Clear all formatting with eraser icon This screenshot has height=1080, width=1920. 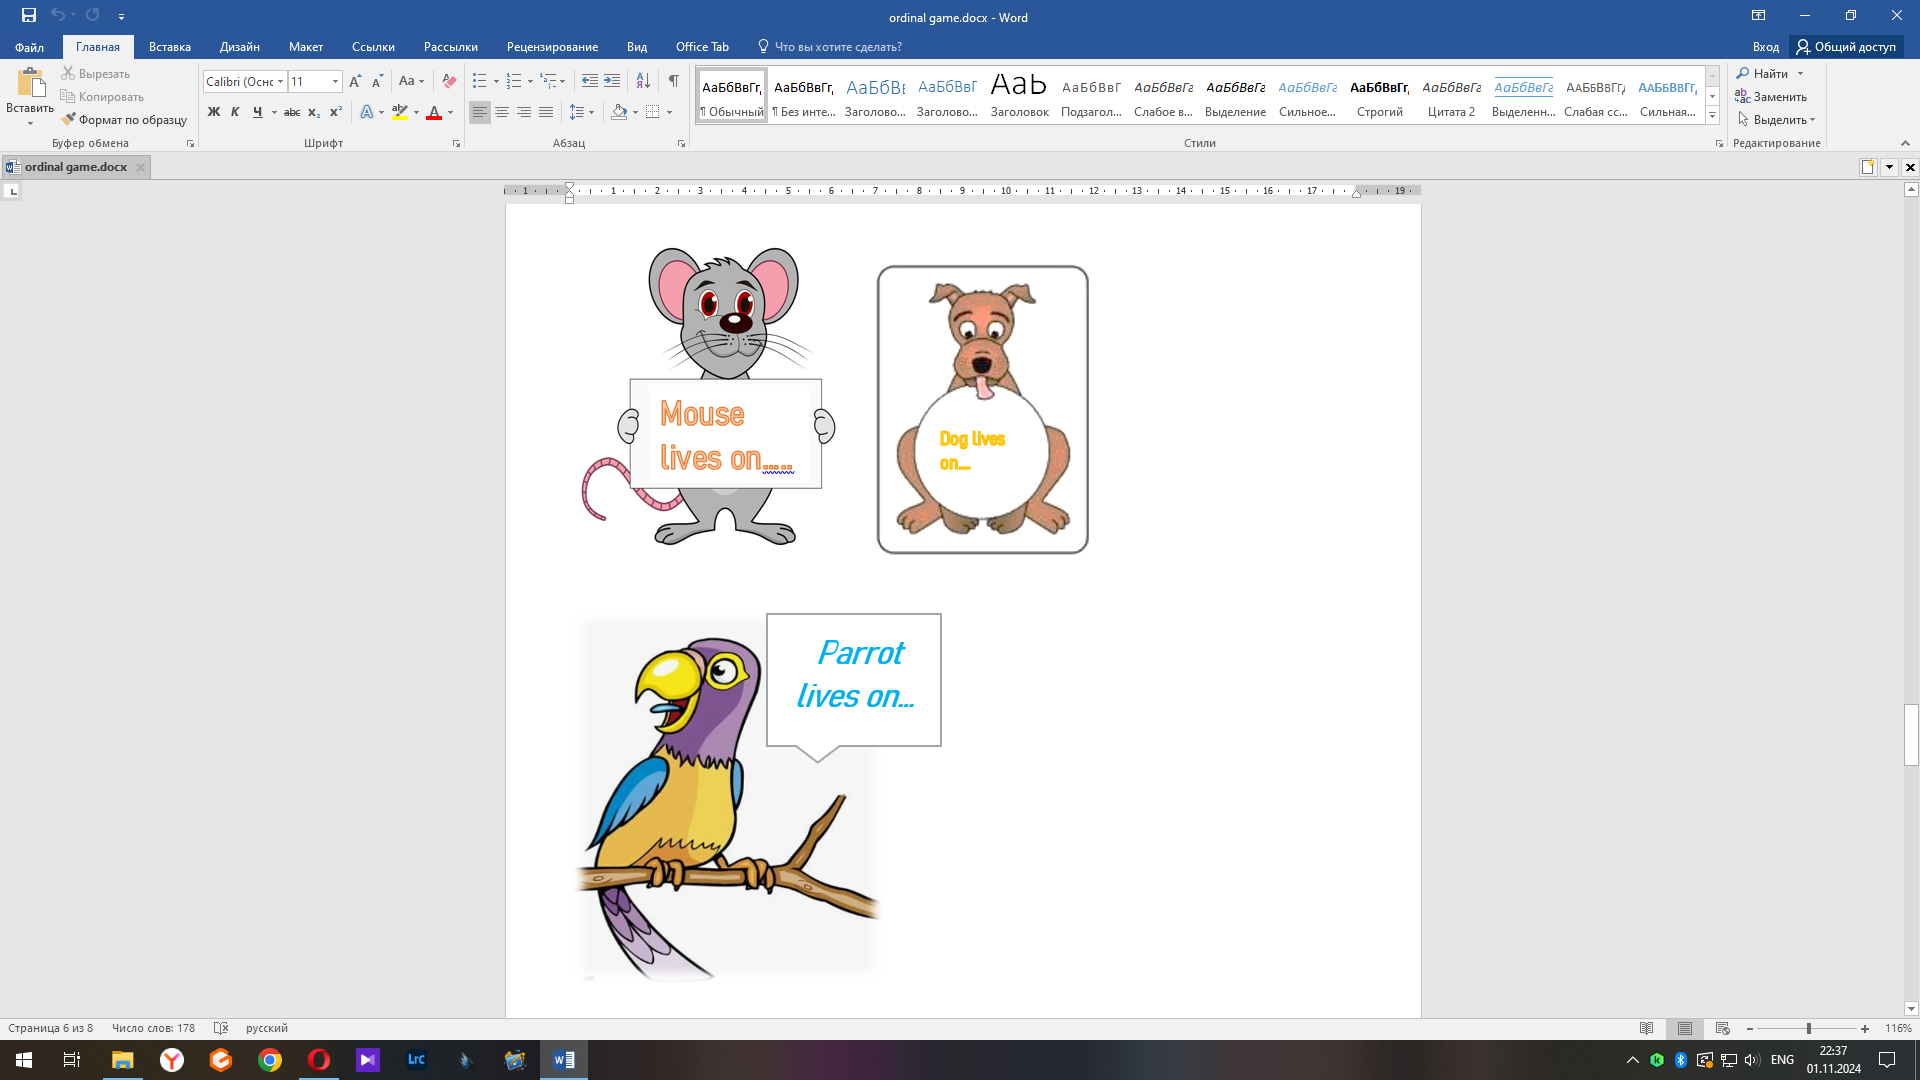click(x=449, y=81)
